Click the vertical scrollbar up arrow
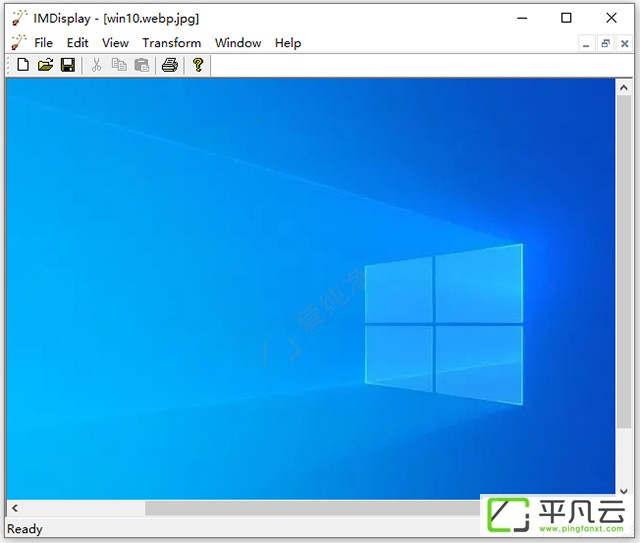The height and width of the screenshot is (543, 640). tap(624, 87)
